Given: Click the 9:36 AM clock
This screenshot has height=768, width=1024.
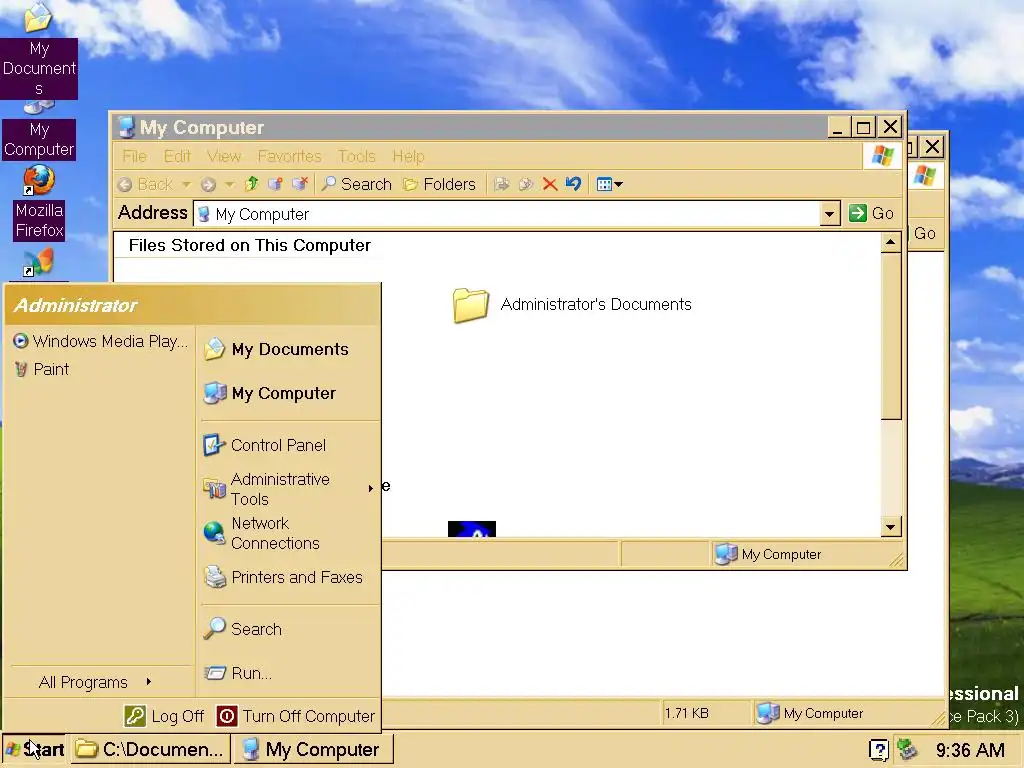Looking at the screenshot, I should pos(970,750).
